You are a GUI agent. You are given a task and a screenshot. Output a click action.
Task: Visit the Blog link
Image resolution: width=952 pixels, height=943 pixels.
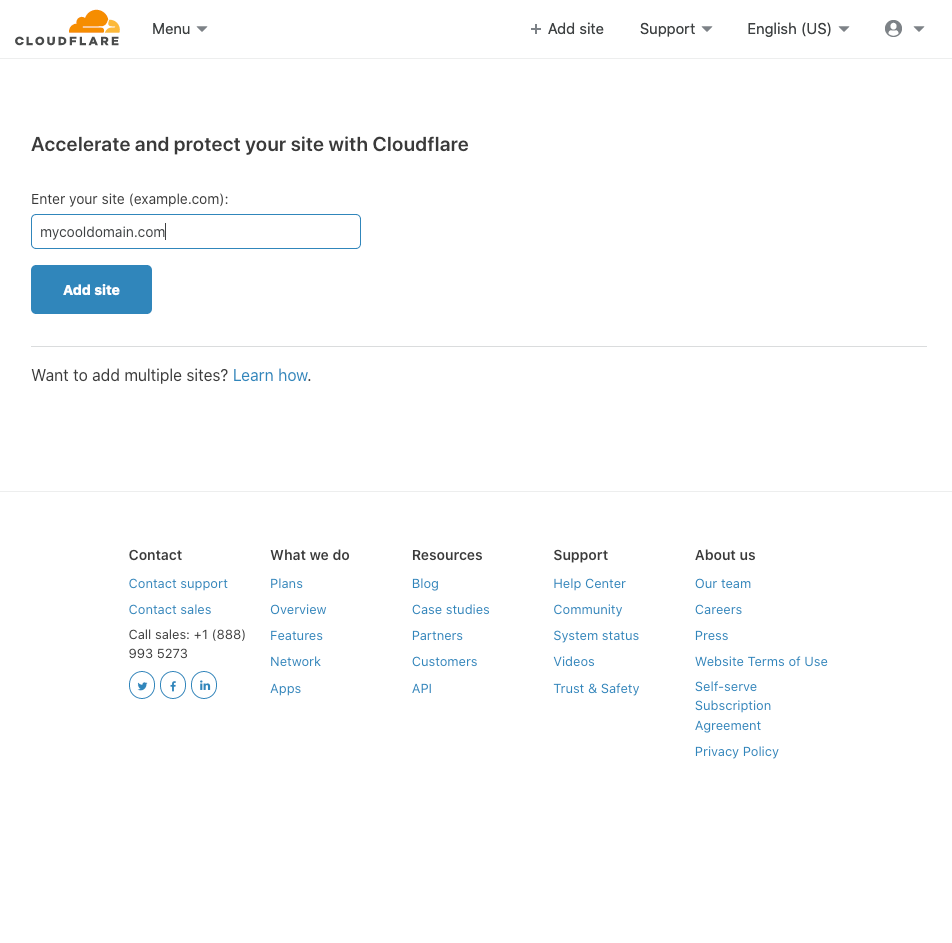pos(425,584)
